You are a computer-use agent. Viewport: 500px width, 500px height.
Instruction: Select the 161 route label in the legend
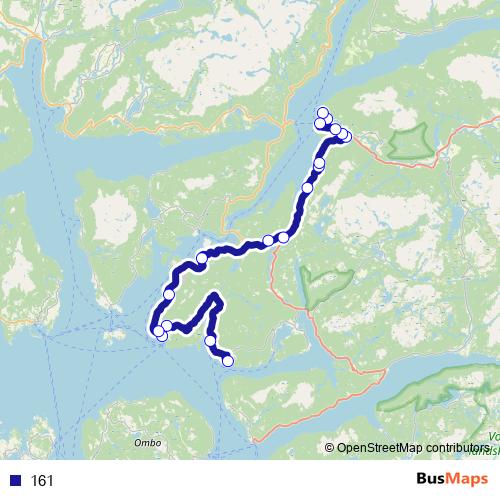[42, 481]
